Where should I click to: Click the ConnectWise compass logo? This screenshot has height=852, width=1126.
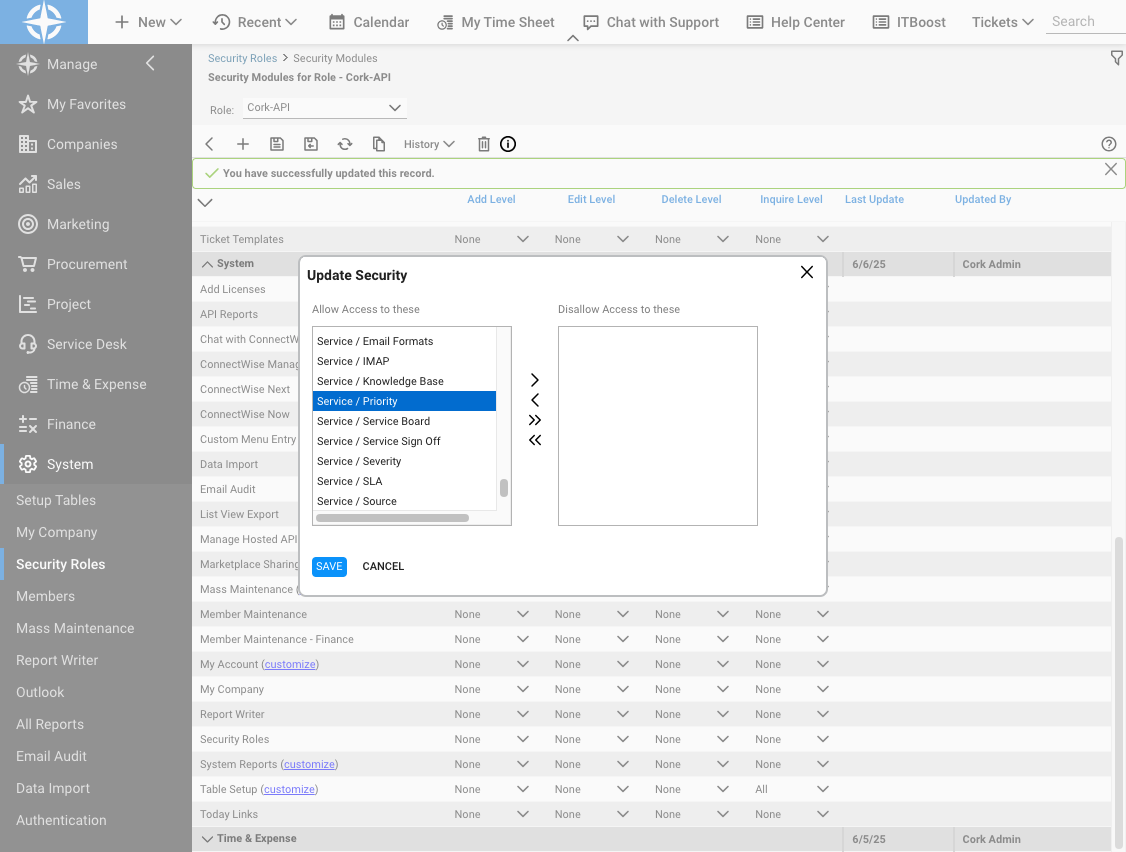[x=44, y=22]
